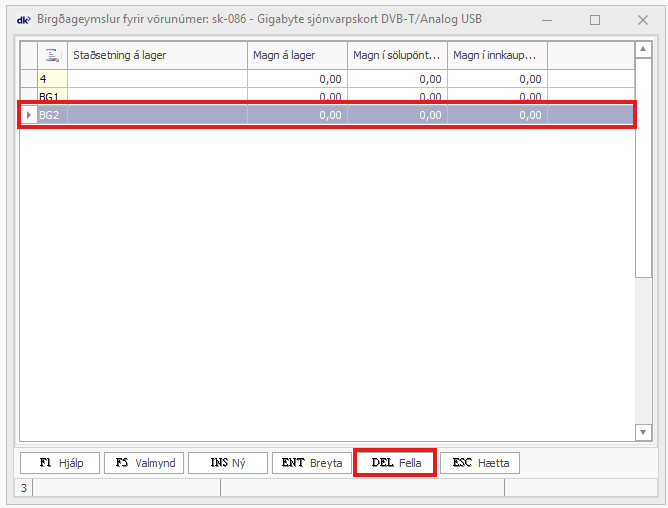Click the Magn í innkaup... column header
668x508 pixels.
(x=497, y=56)
